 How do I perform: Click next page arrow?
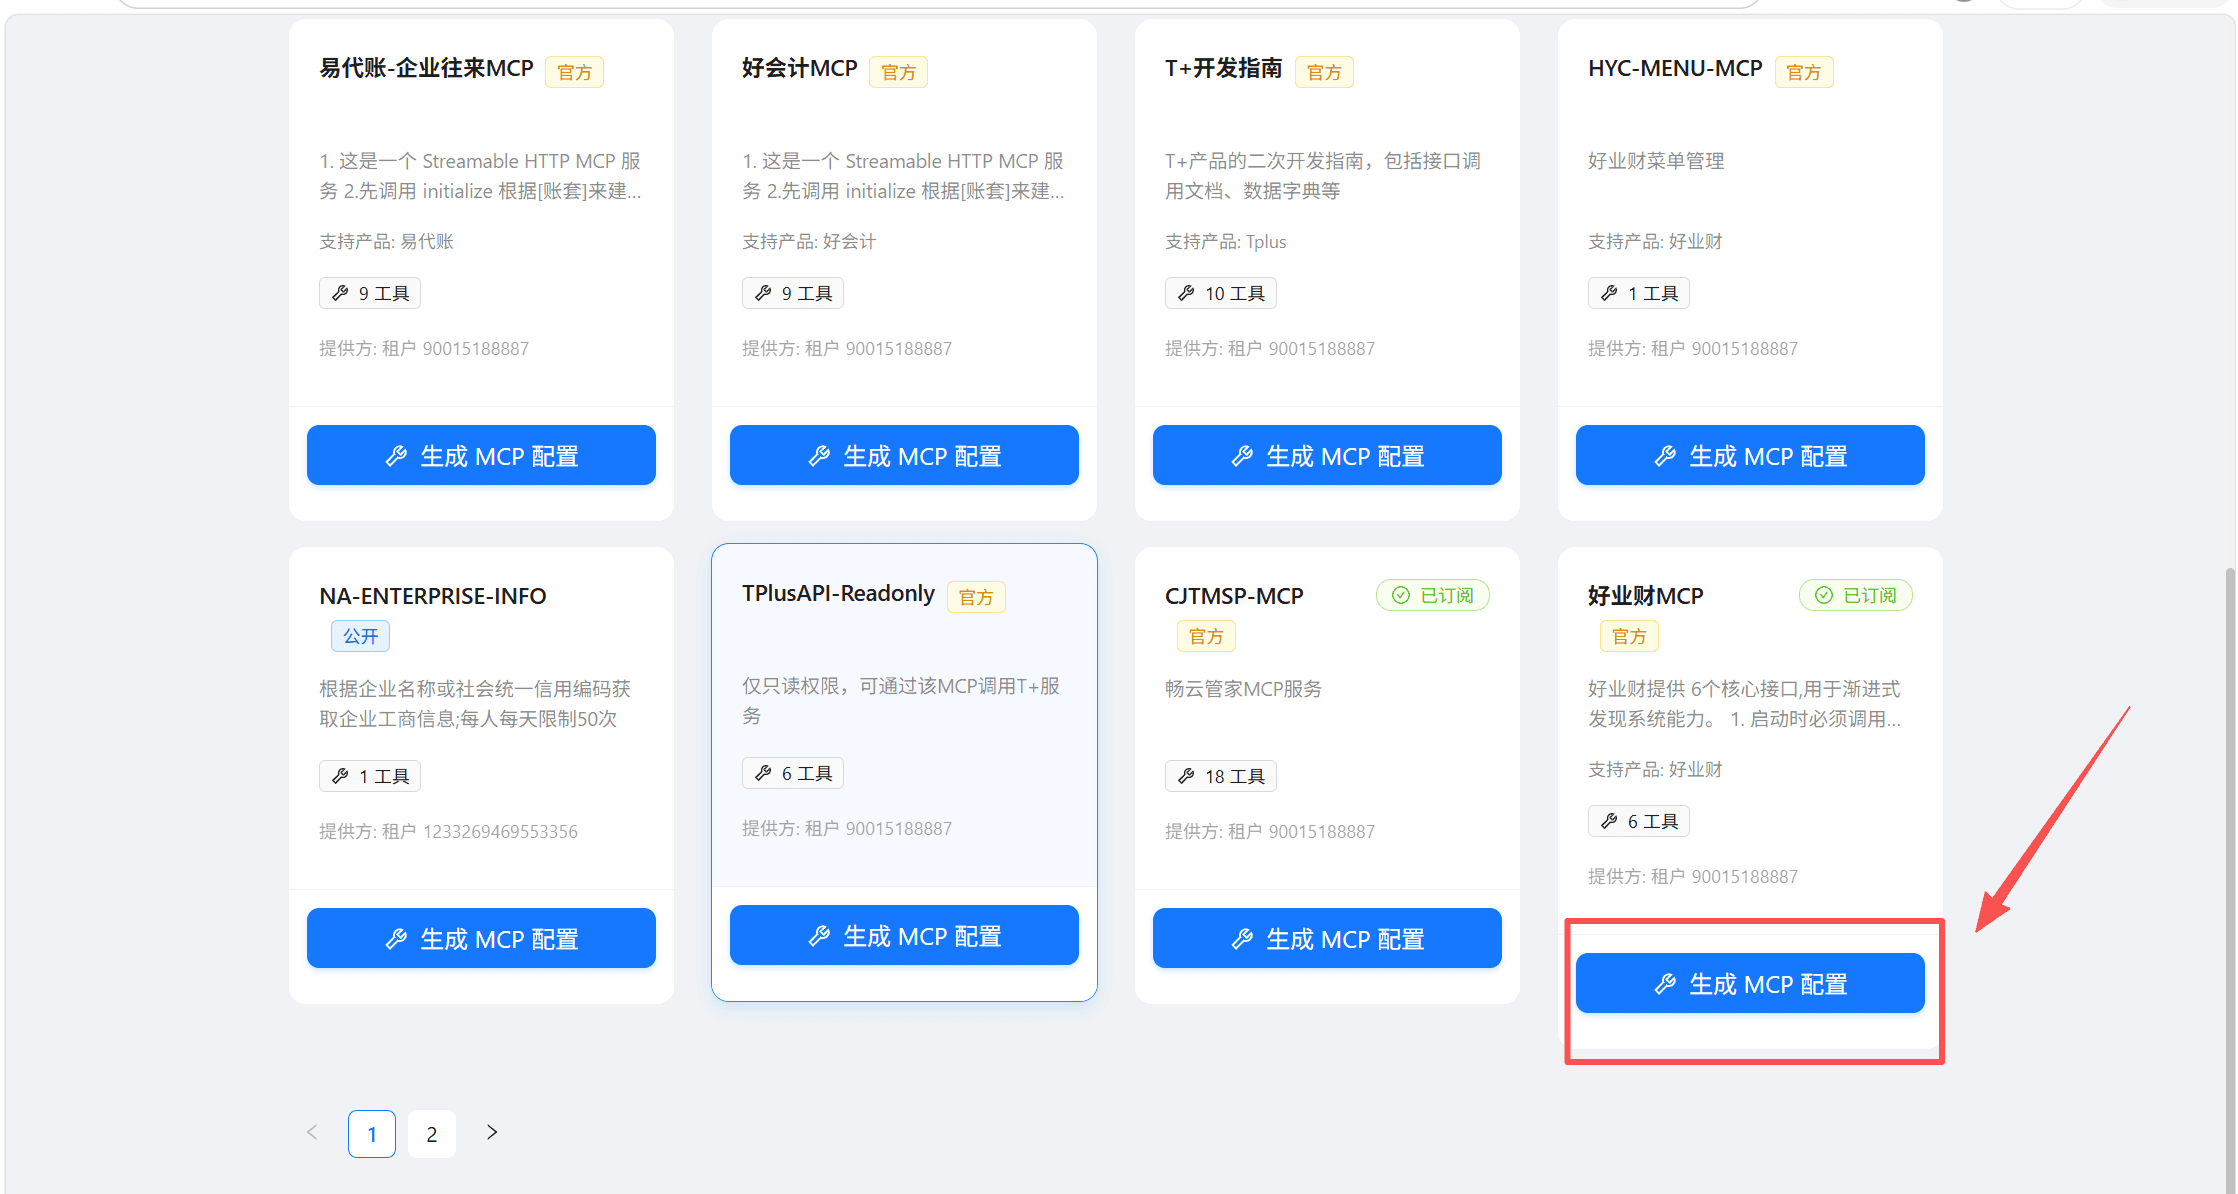(492, 1132)
